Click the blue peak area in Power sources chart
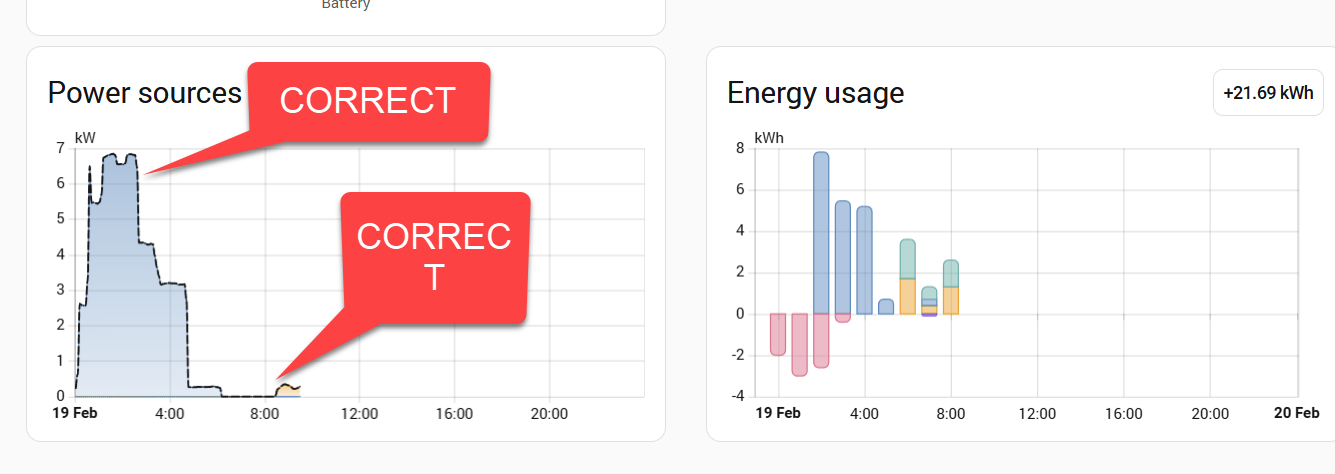This screenshot has width=1335, height=474. pos(115,250)
